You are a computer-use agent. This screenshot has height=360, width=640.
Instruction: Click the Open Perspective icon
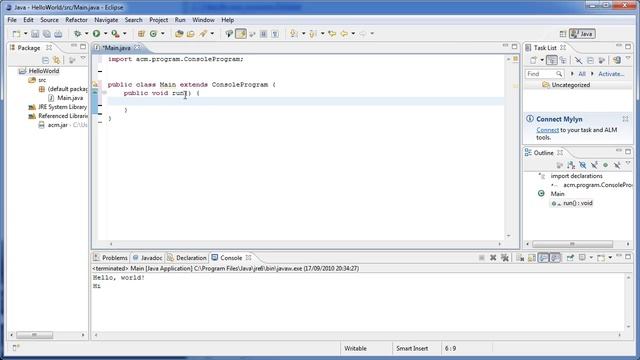[x=563, y=34]
